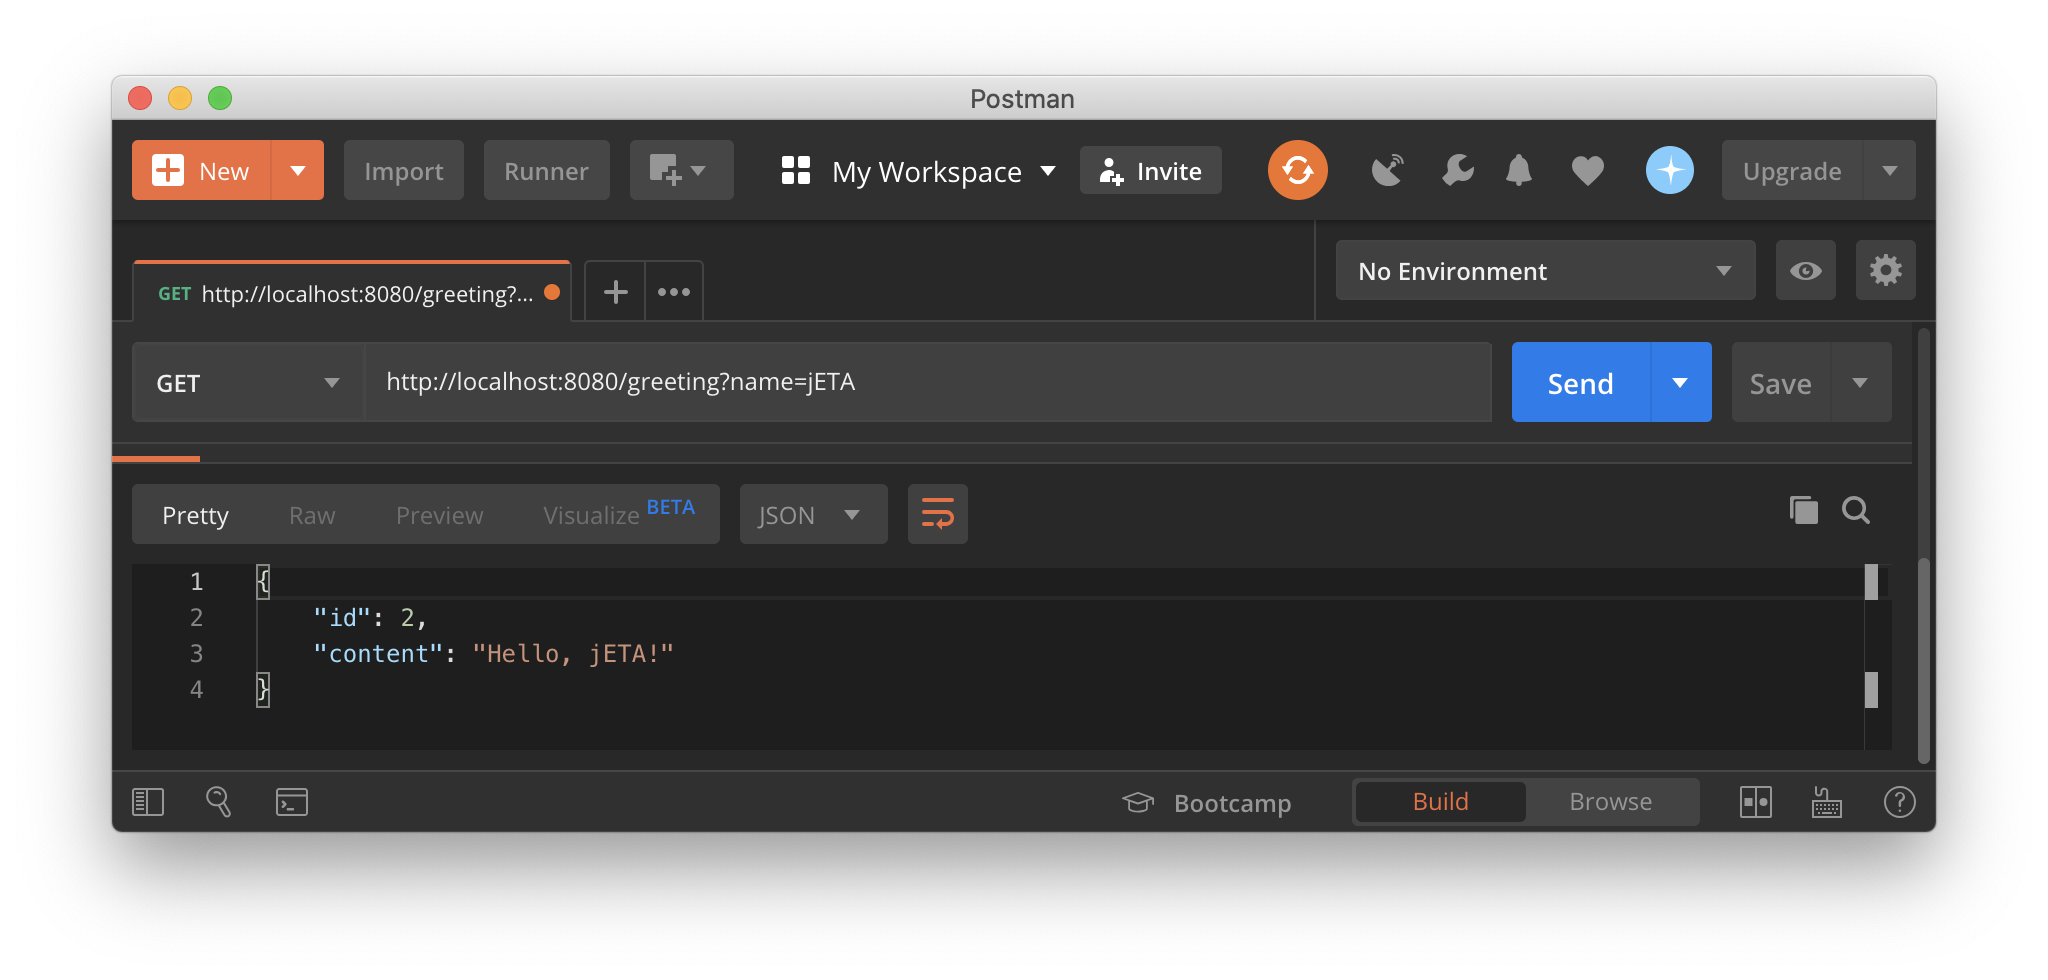Open the Postman console icon
The image size is (2048, 980).
click(x=291, y=802)
